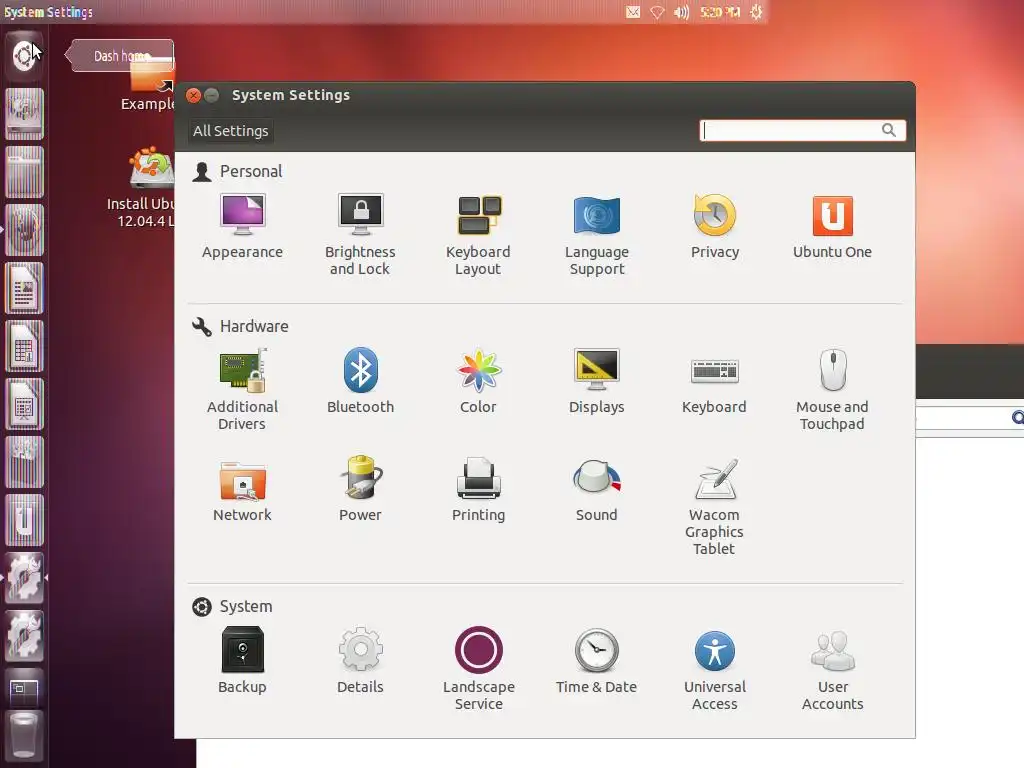Close the System Settings window
This screenshot has width=1024, height=768.
tap(193, 95)
